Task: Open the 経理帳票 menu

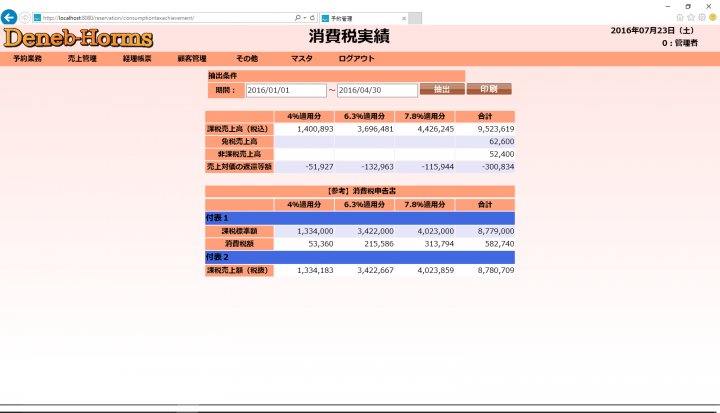Action: (137, 59)
